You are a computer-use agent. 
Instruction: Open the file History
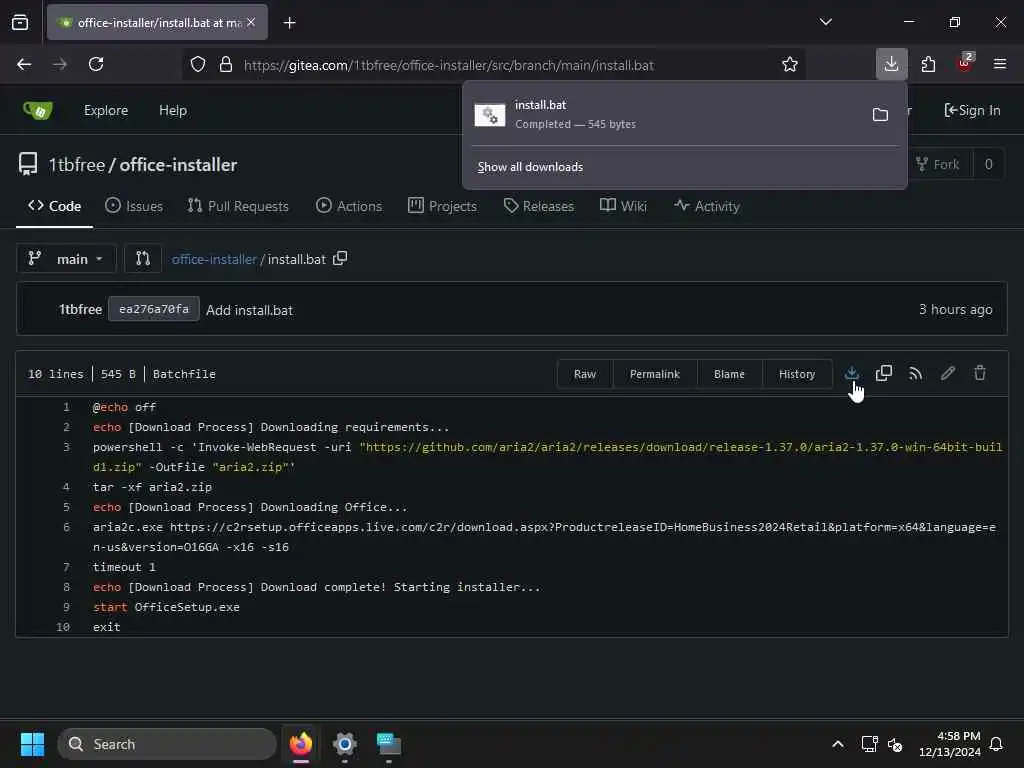797,374
